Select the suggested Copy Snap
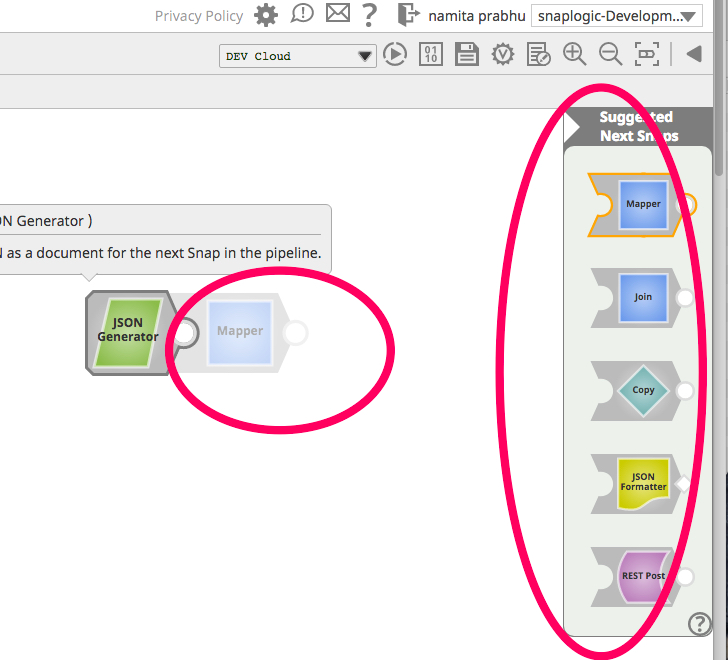 (x=643, y=391)
